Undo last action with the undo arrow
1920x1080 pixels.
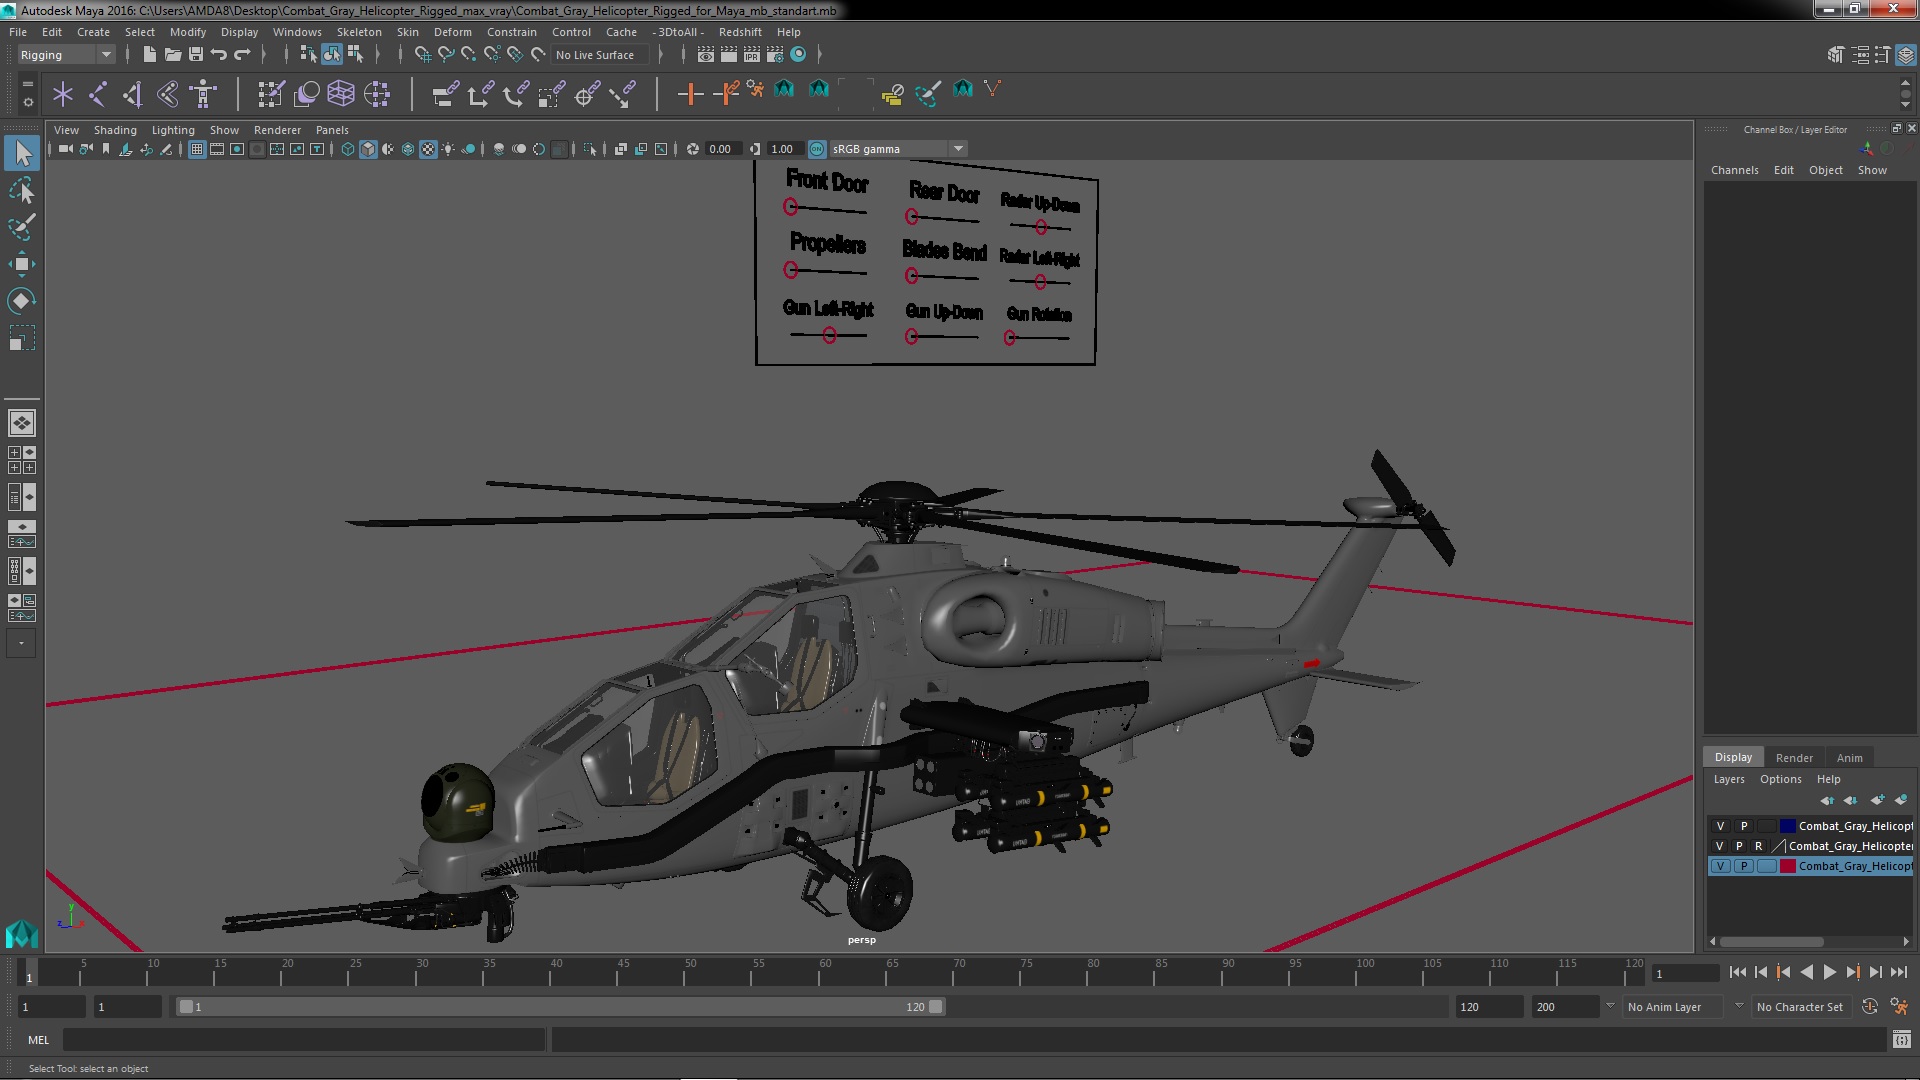[219, 55]
